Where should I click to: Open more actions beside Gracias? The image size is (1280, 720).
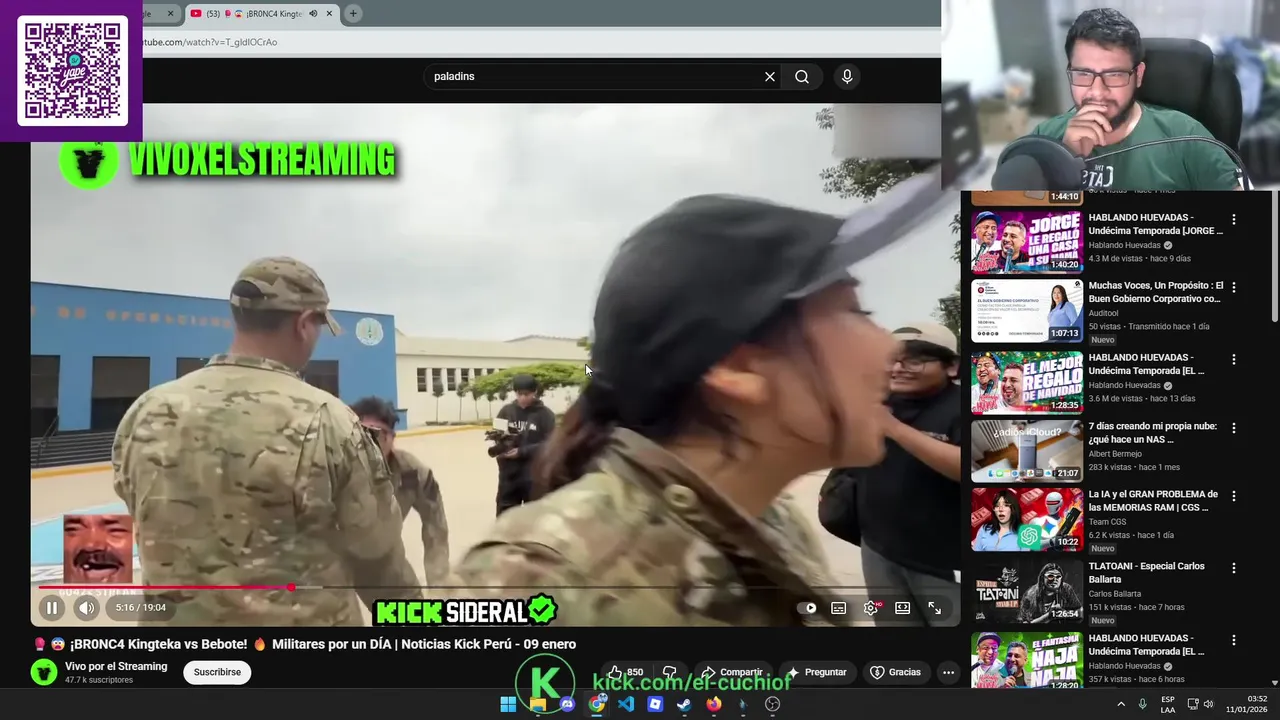pyautogui.click(x=948, y=672)
